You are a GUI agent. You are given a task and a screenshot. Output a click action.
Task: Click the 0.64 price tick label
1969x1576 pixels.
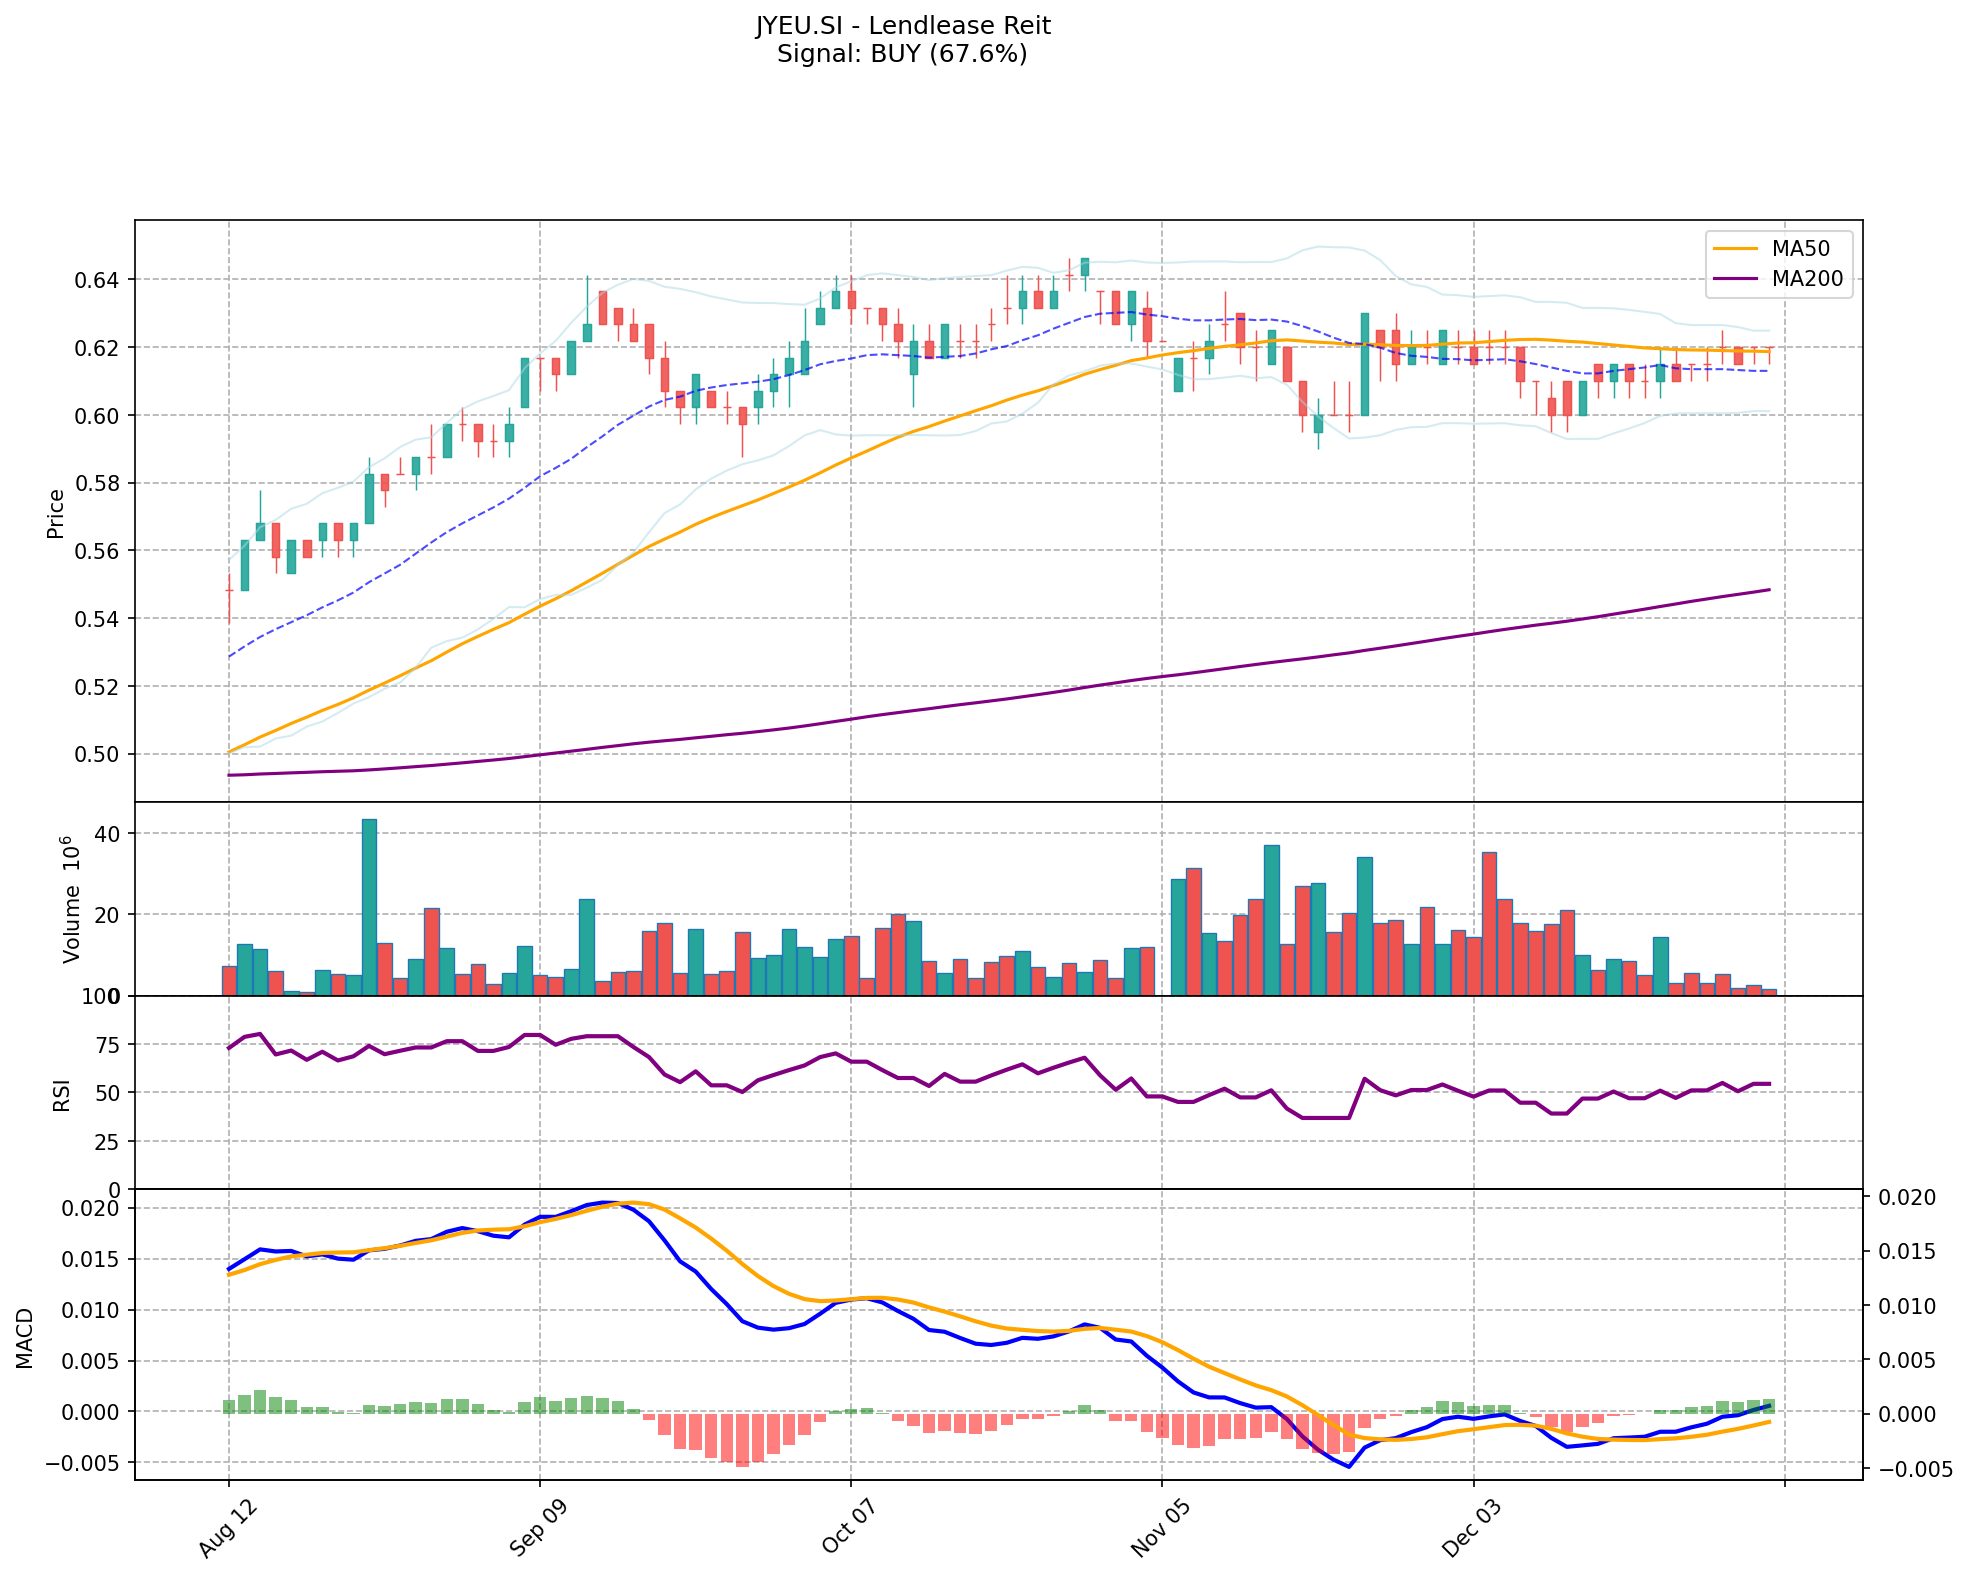point(97,280)
